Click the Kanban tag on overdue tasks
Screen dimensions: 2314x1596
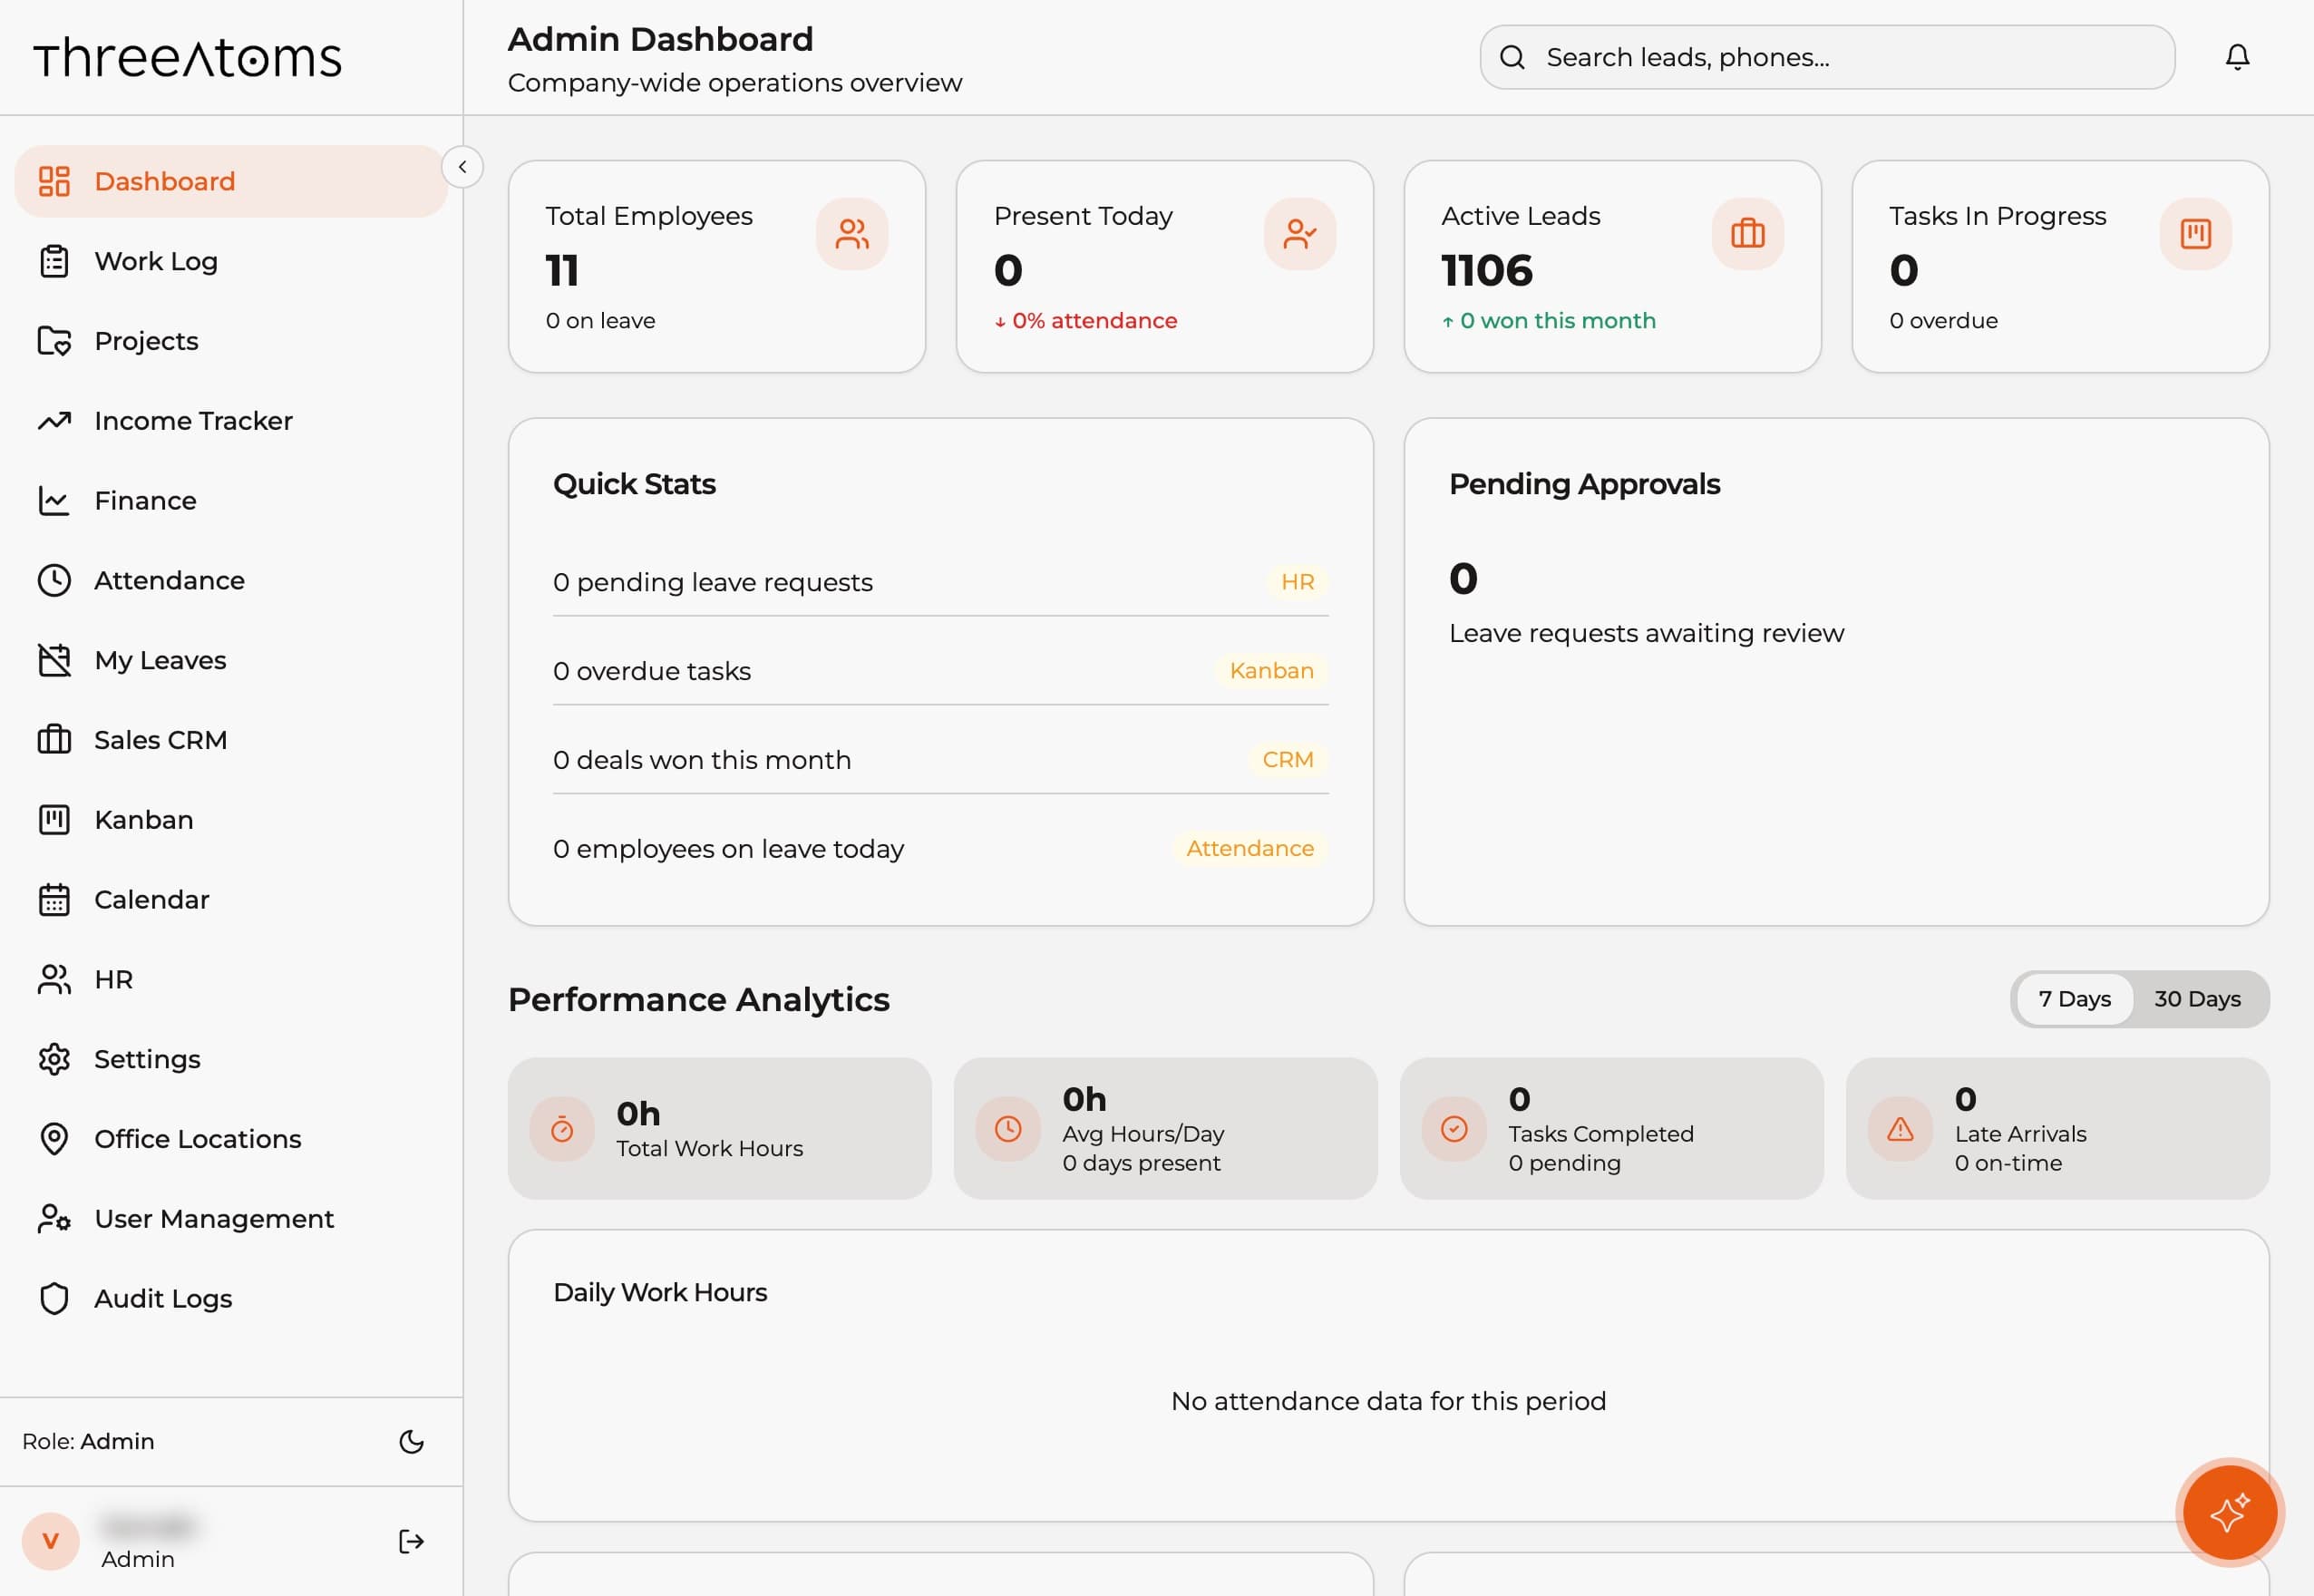click(1271, 671)
